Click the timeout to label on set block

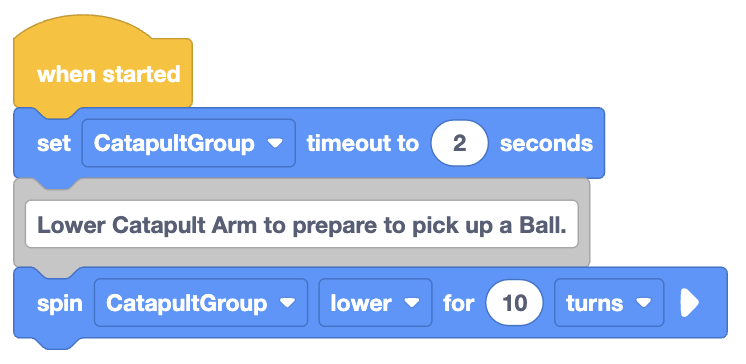(x=363, y=143)
